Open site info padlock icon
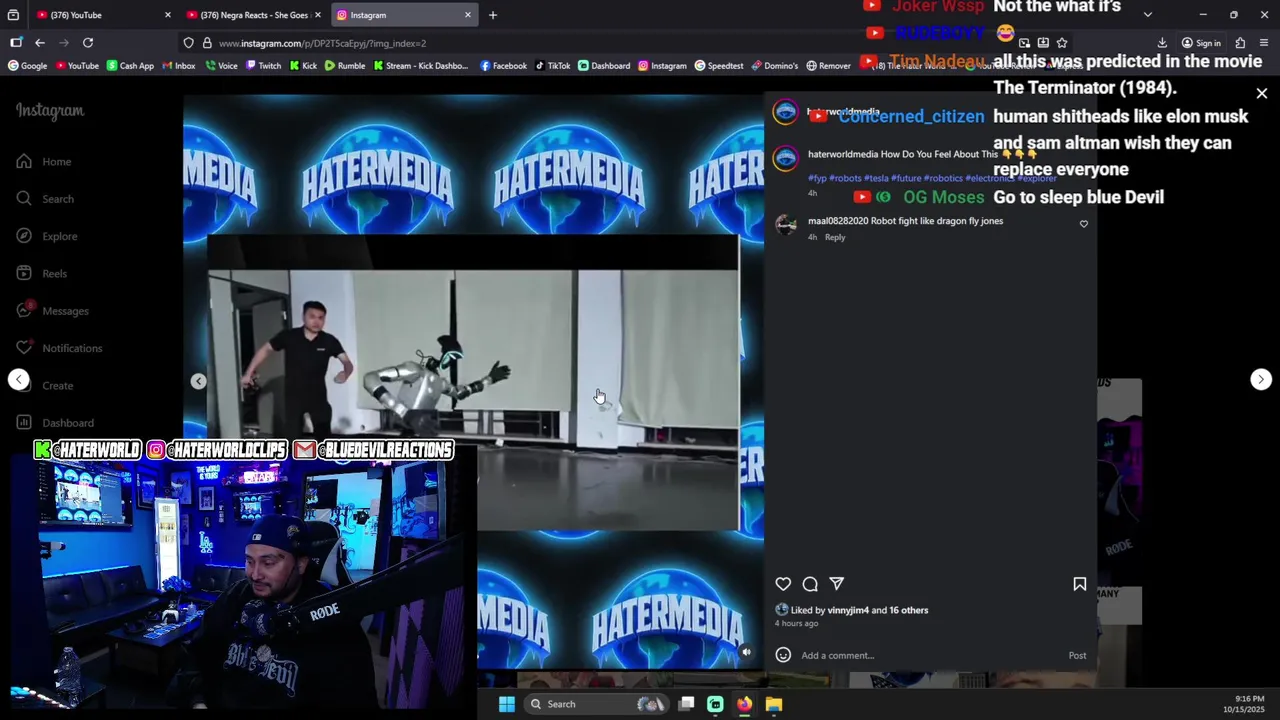 point(207,43)
